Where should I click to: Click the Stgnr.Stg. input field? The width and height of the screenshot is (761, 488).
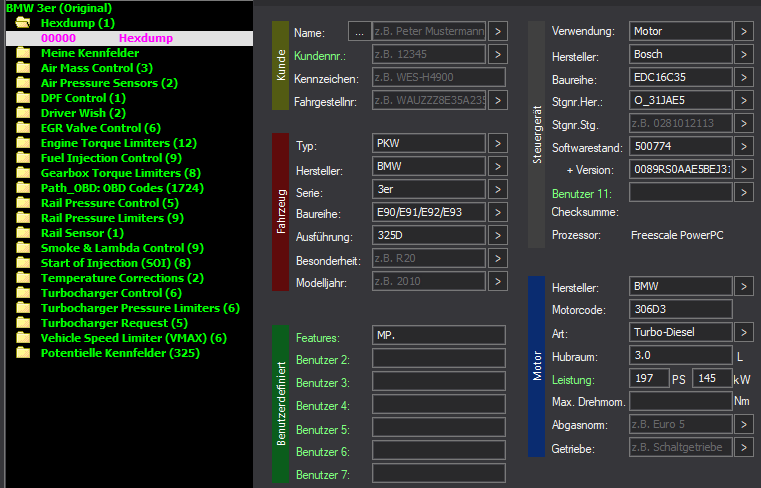coord(680,123)
